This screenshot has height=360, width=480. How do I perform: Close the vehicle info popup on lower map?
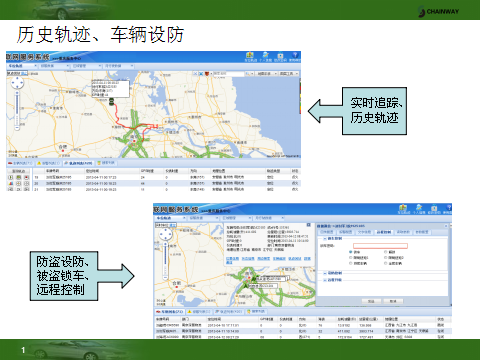point(308,225)
